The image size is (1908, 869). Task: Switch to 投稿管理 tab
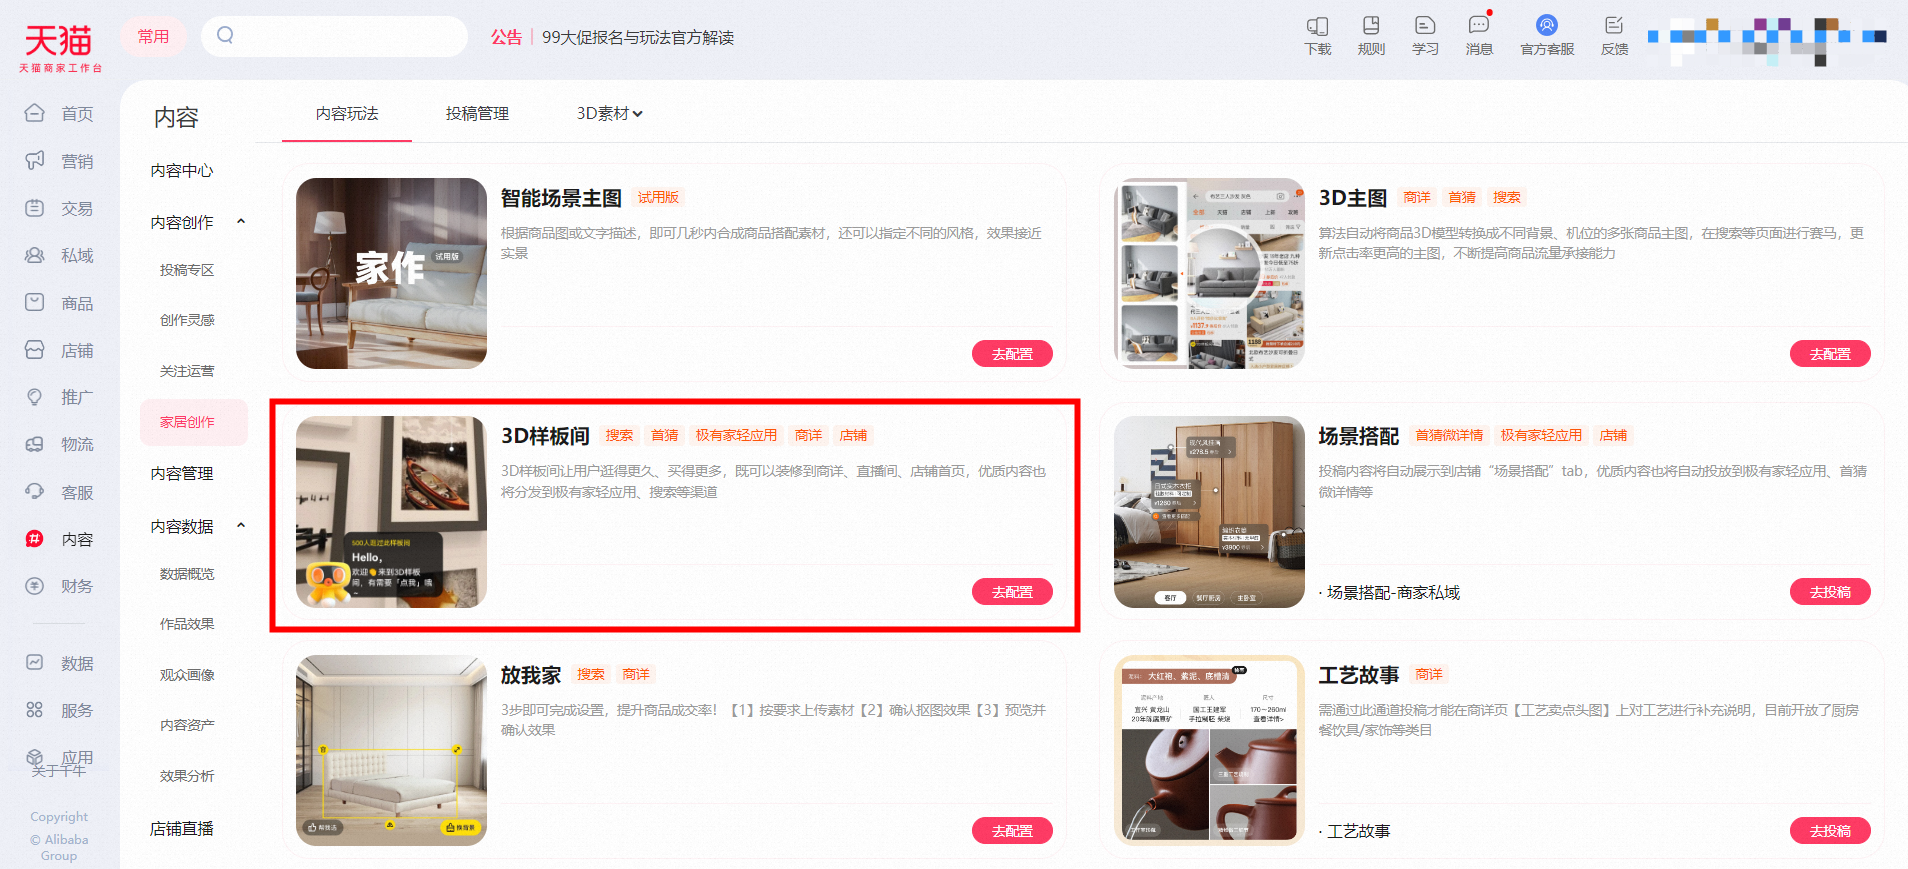[477, 114]
